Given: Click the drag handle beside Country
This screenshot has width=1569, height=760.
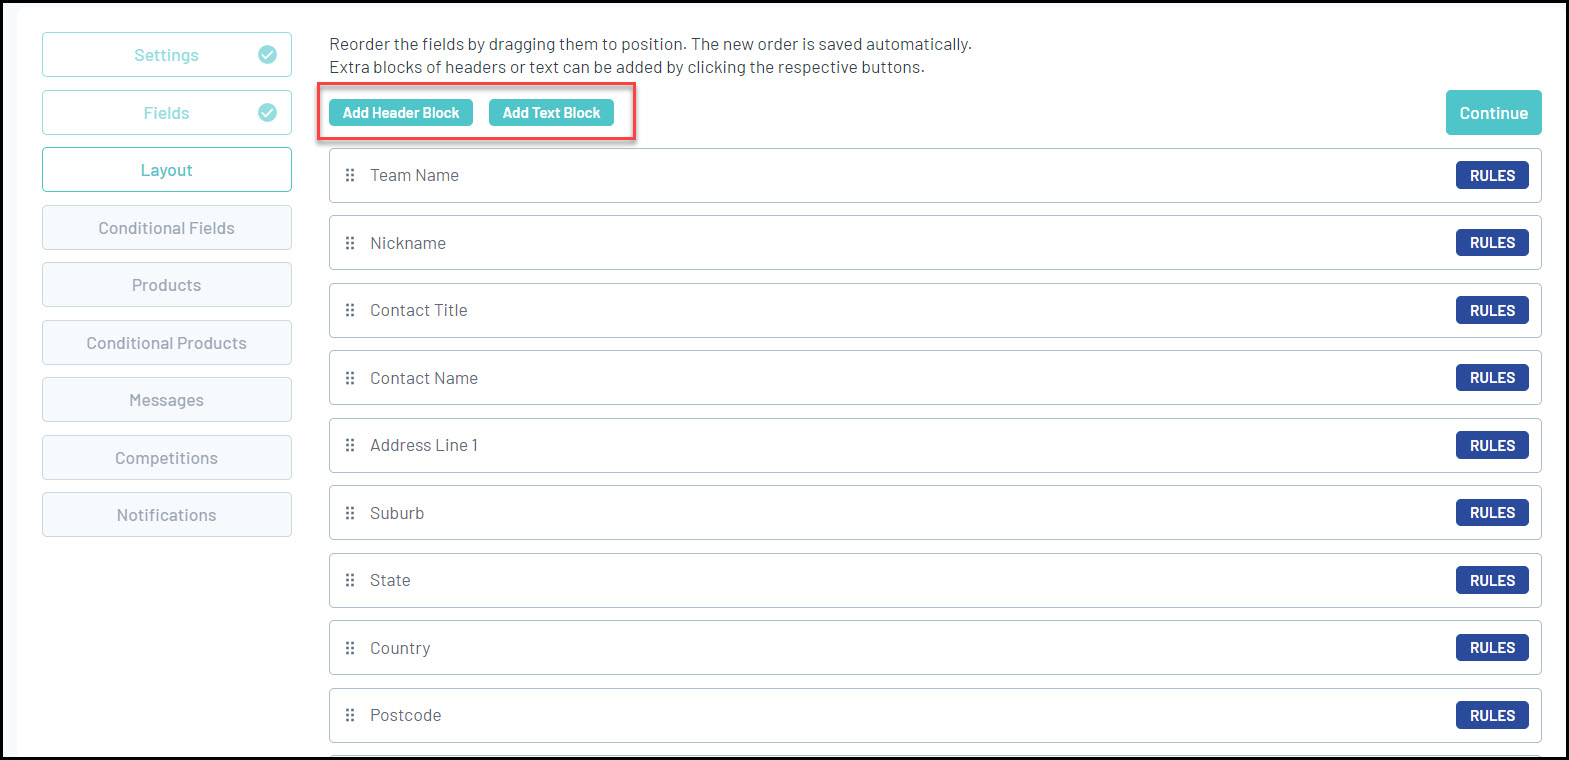Looking at the screenshot, I should tap(350, 648).
